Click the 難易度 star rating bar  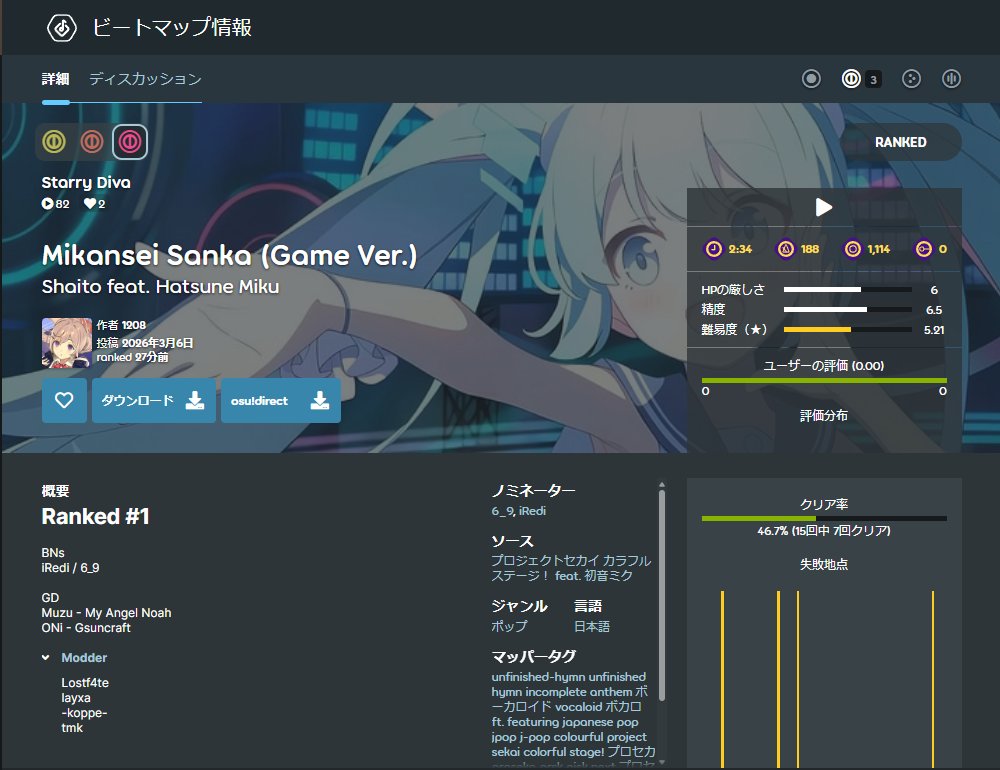coord(848,330)
